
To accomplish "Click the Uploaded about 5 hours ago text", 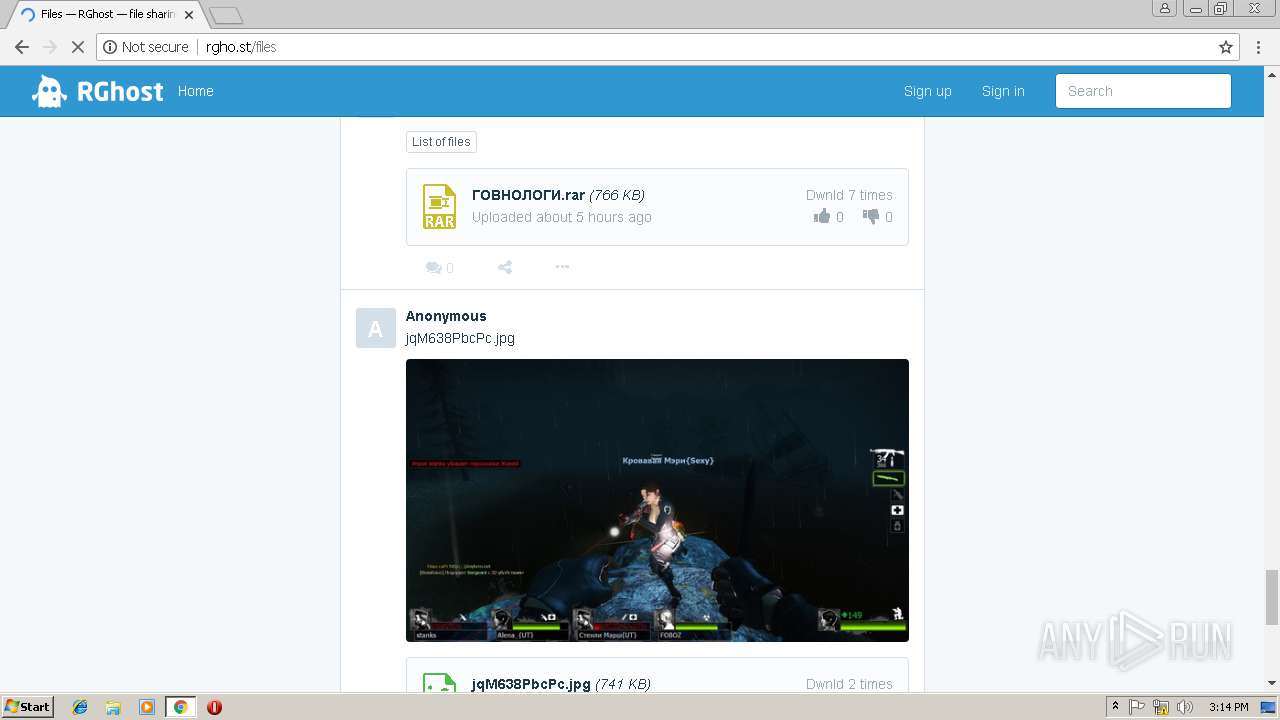I will click(x=562, y=217).
